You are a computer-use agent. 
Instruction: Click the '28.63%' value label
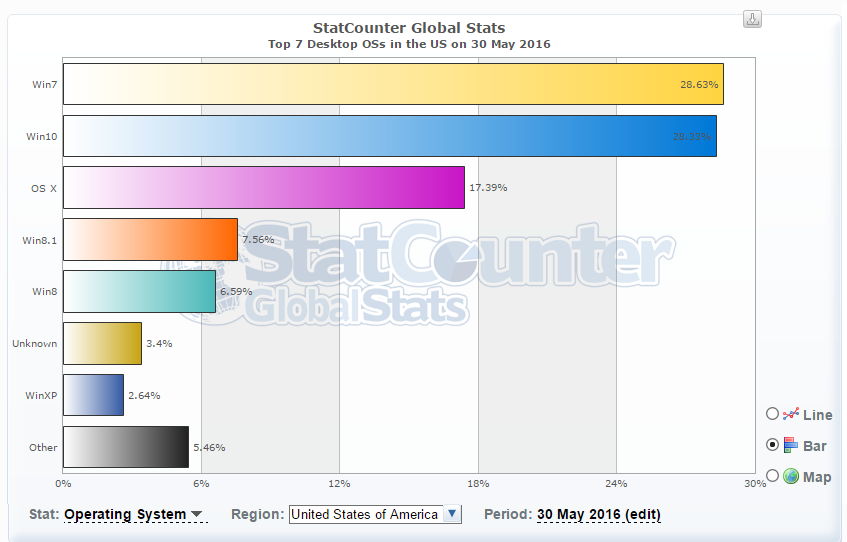[x=699, y=84]
